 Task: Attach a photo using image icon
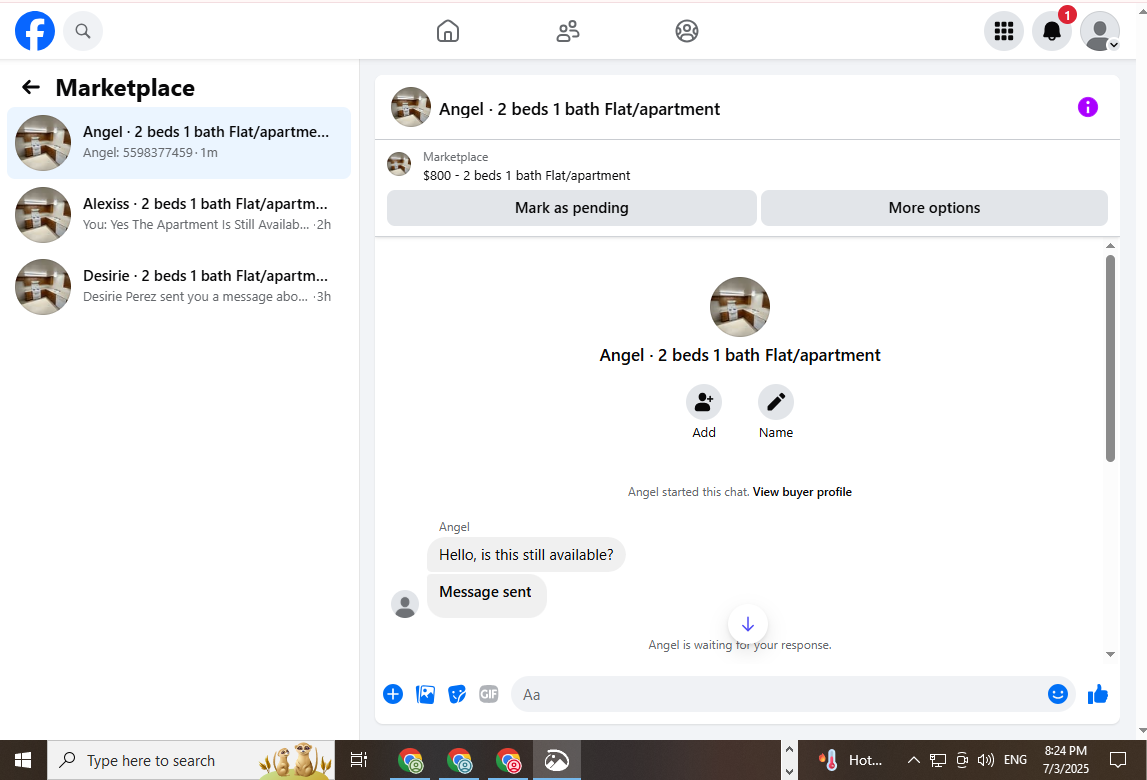coord(425,694)
